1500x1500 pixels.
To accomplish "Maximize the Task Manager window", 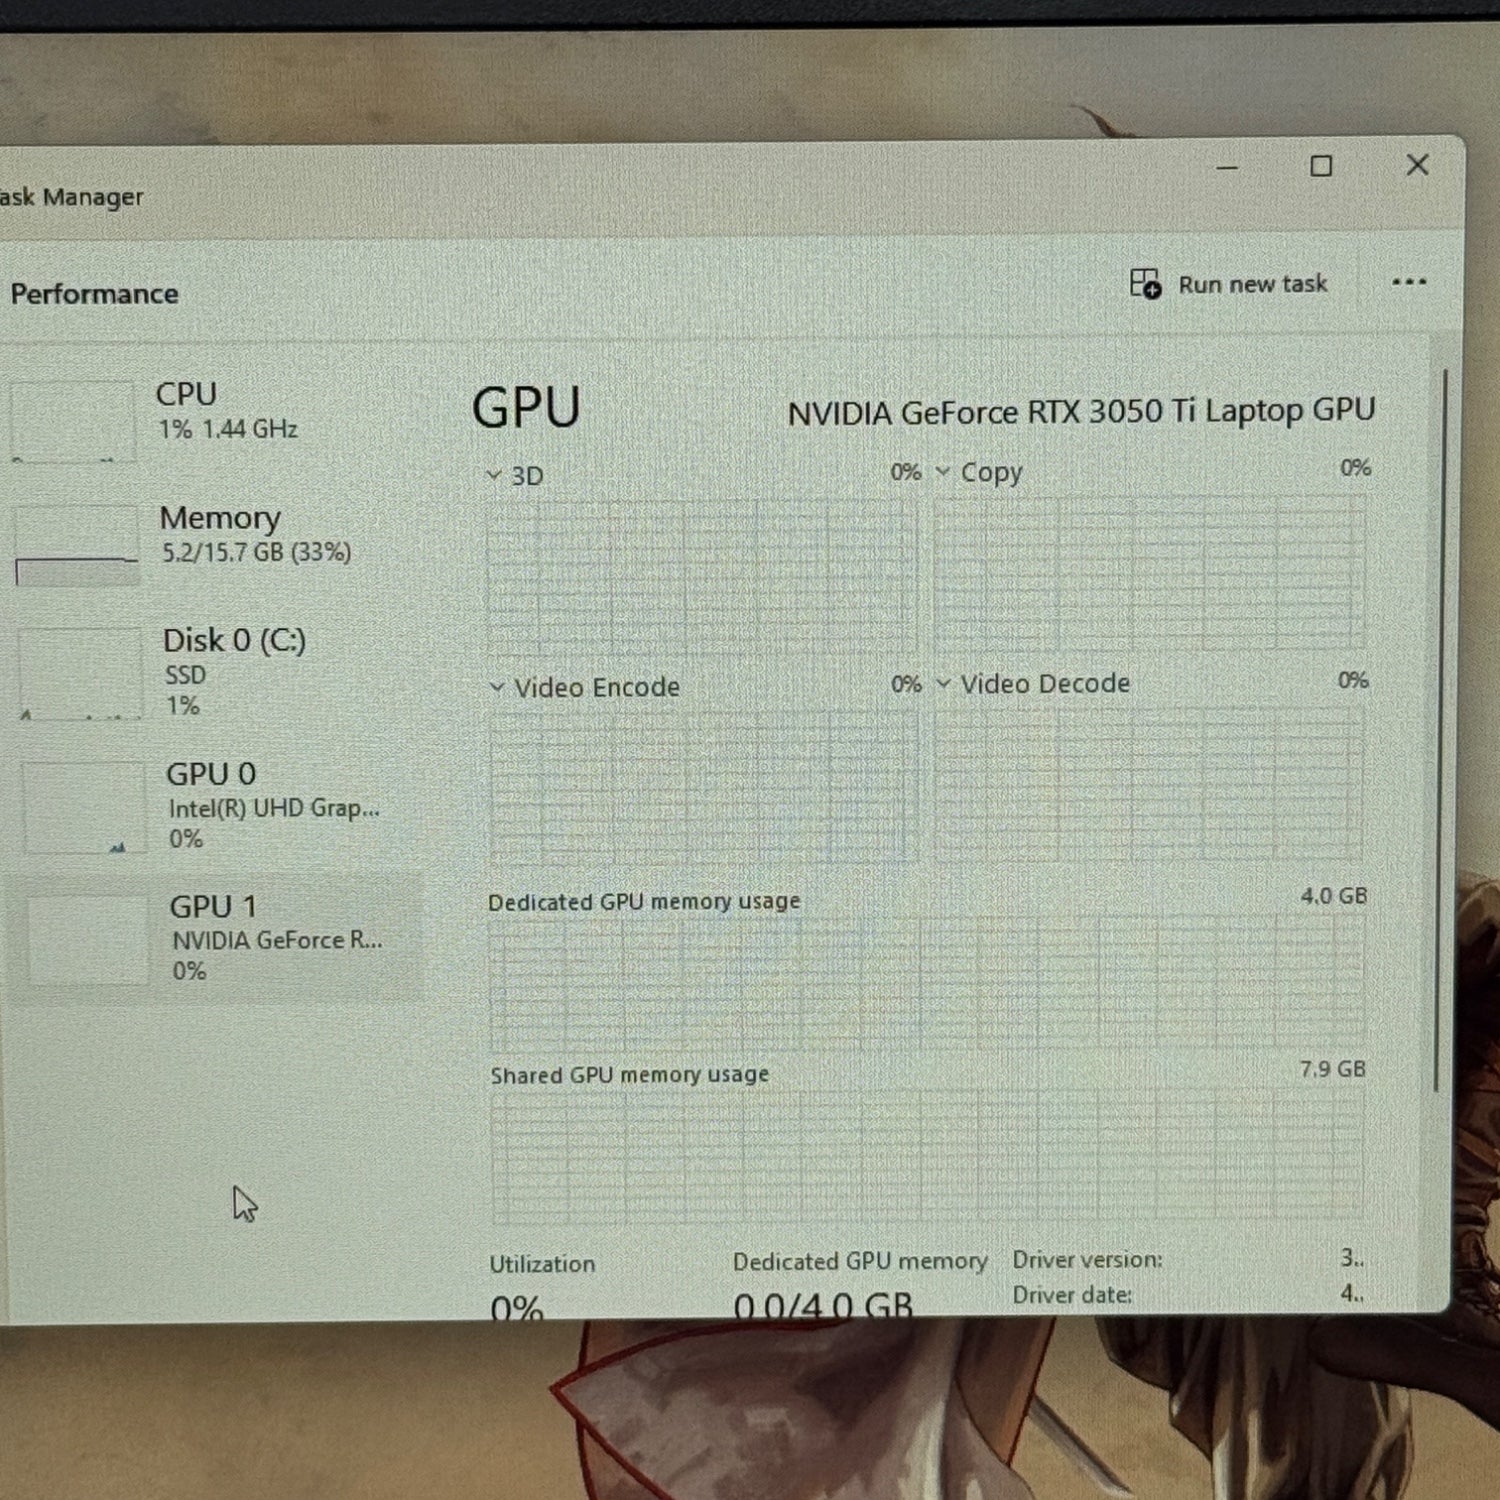I will 1321,166.
